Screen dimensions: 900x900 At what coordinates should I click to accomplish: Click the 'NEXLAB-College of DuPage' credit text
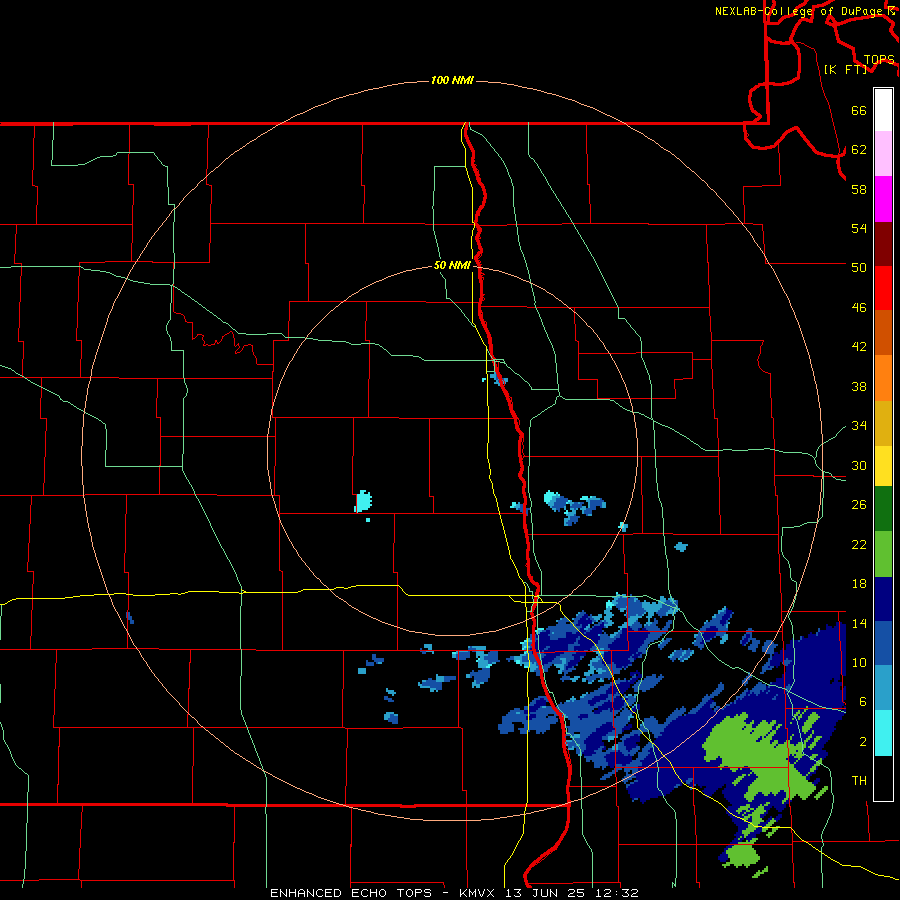click(798, 11)
